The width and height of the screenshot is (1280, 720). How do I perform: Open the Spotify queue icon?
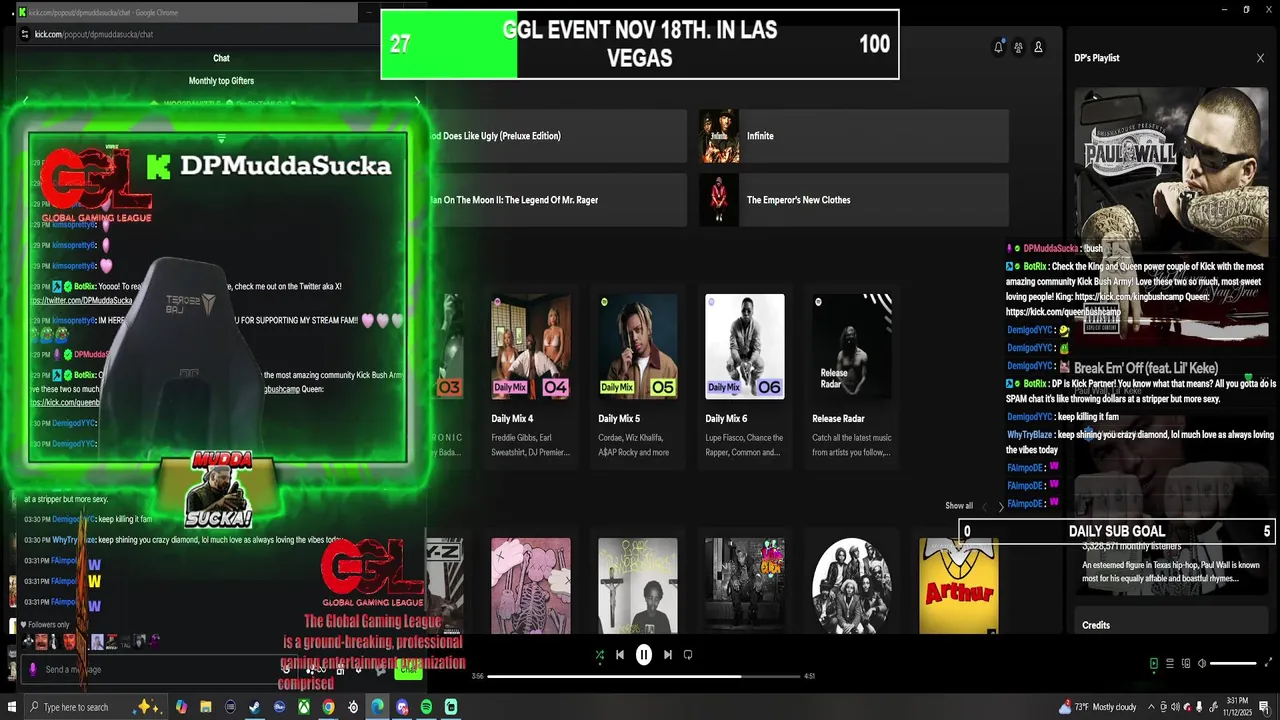click(1169, 663)
